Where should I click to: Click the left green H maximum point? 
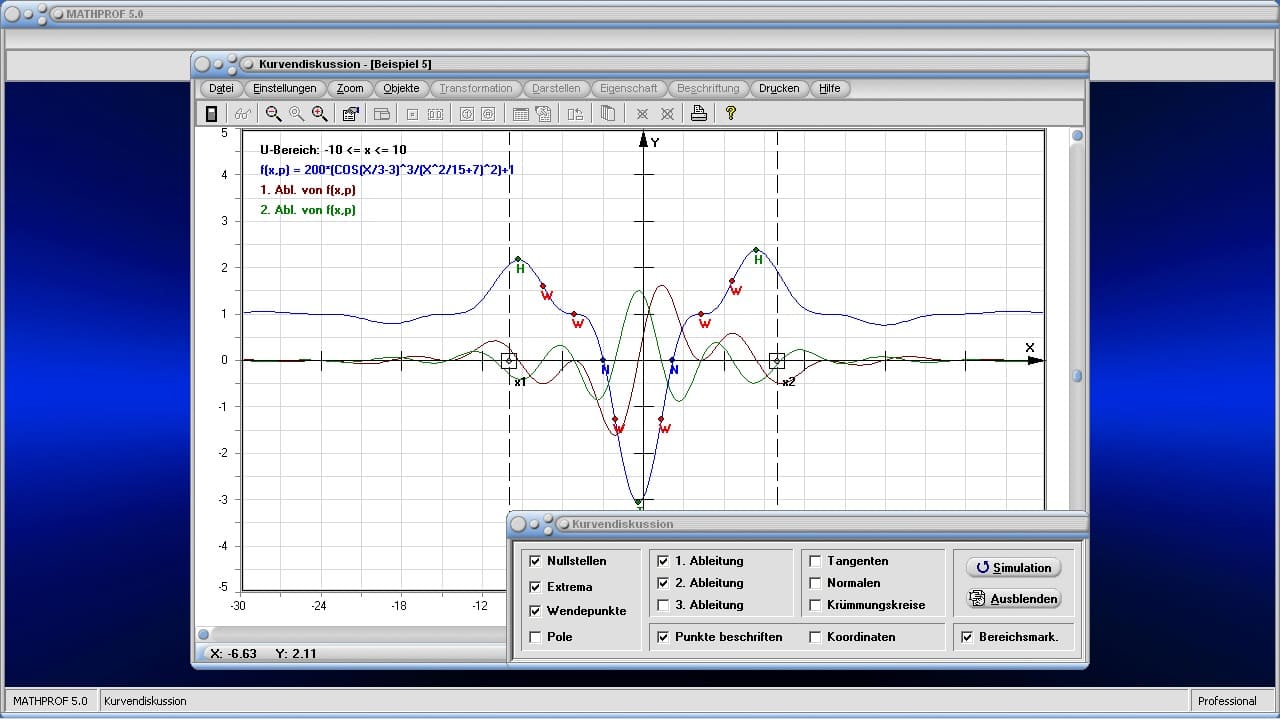tap(518, 259)
